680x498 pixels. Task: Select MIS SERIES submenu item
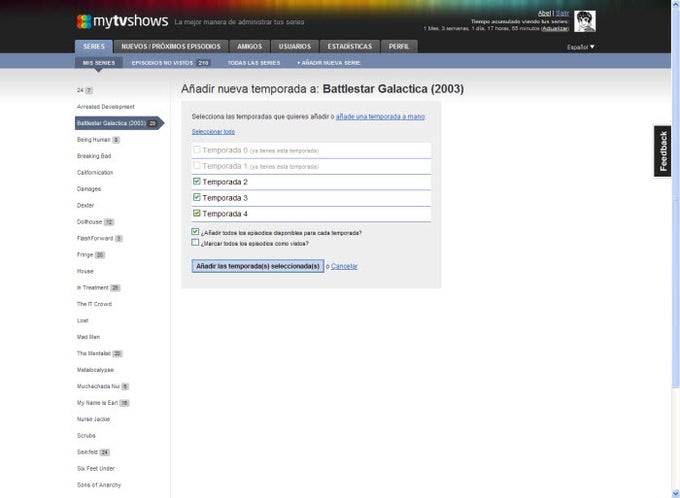pyautogui.click(x=99, y=63)
